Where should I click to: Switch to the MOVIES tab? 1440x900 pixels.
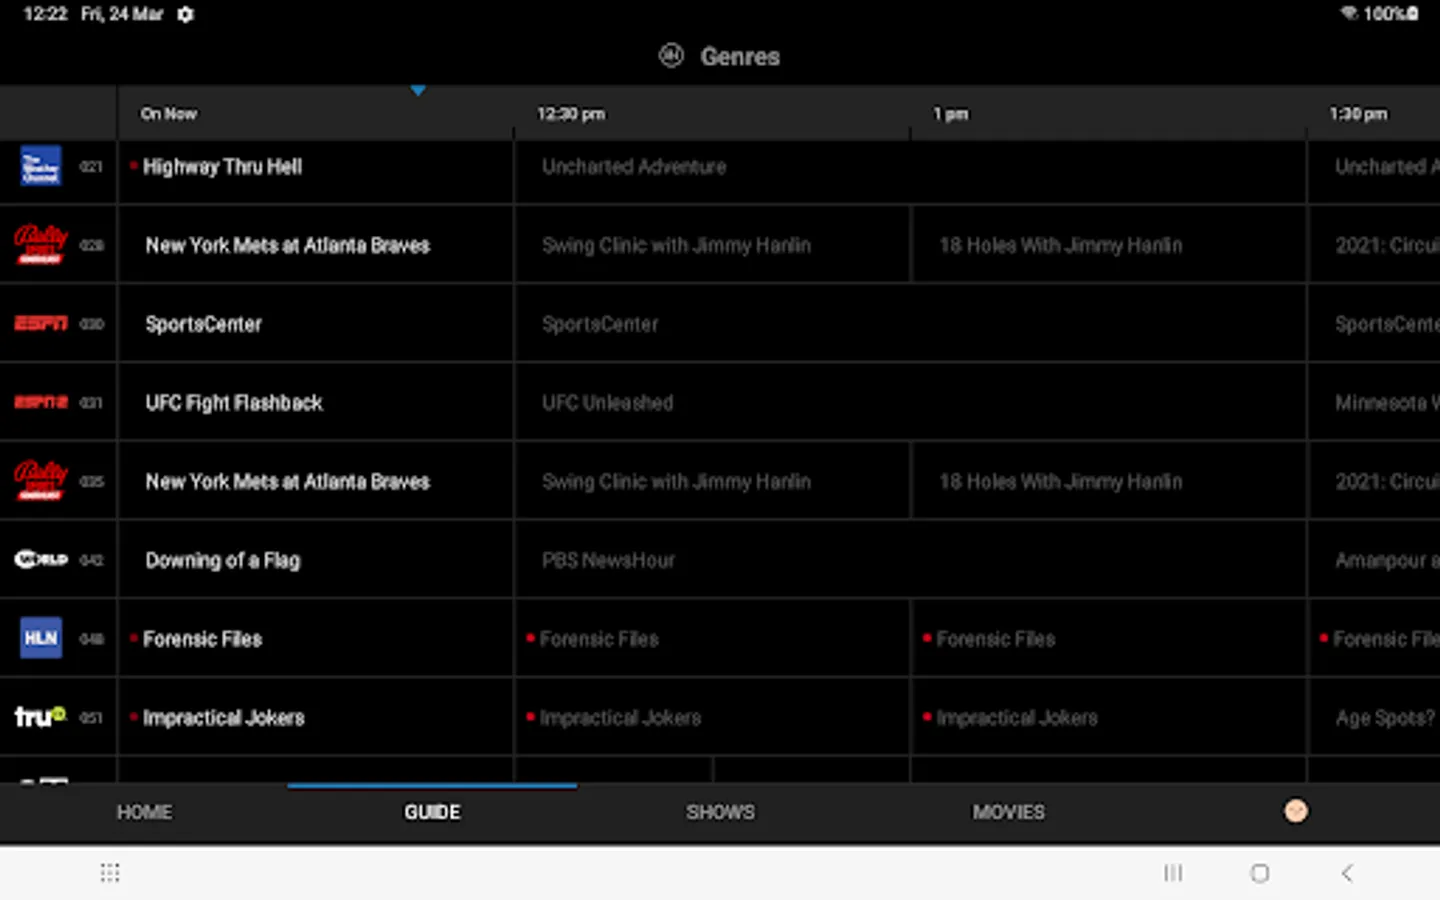click(x=1008, y=812)
